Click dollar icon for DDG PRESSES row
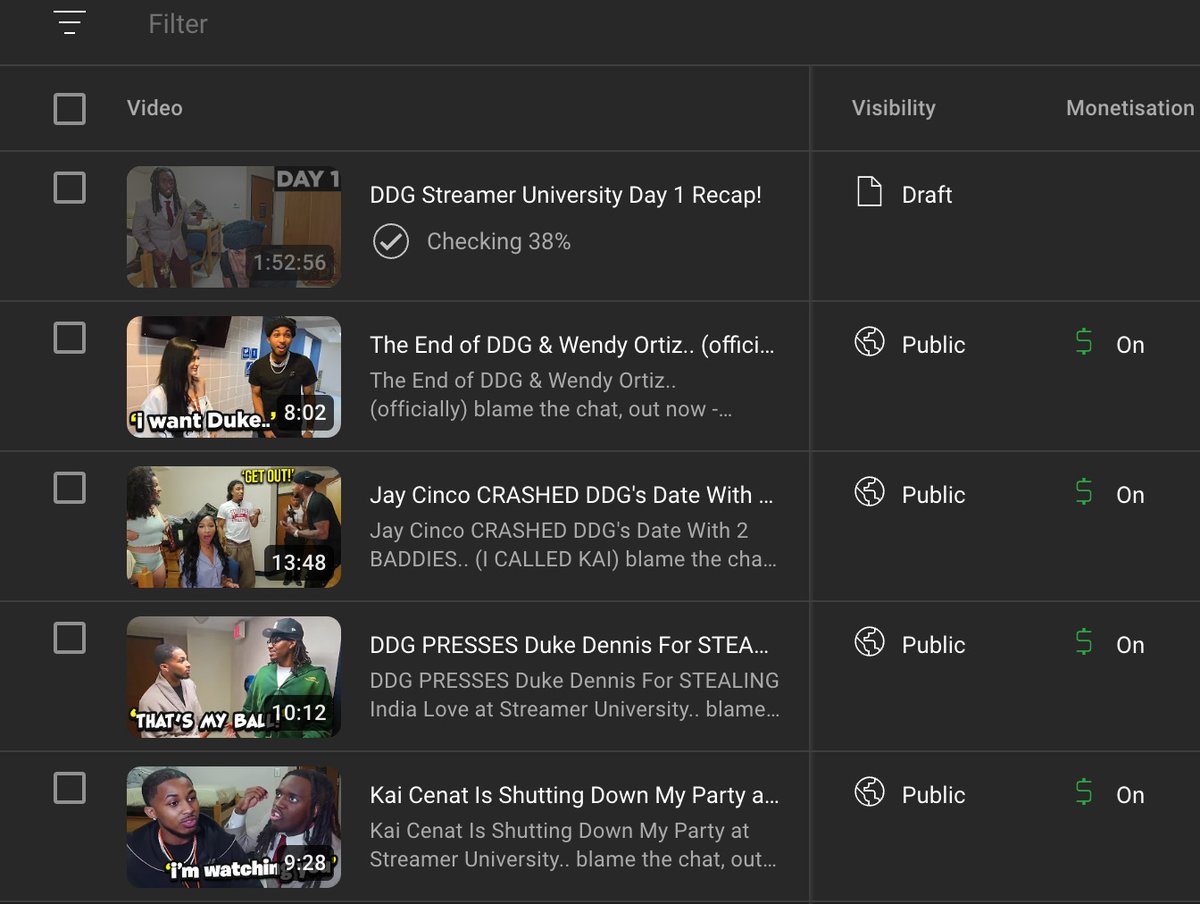The image size is (1200, 904). click(1084, 643)
